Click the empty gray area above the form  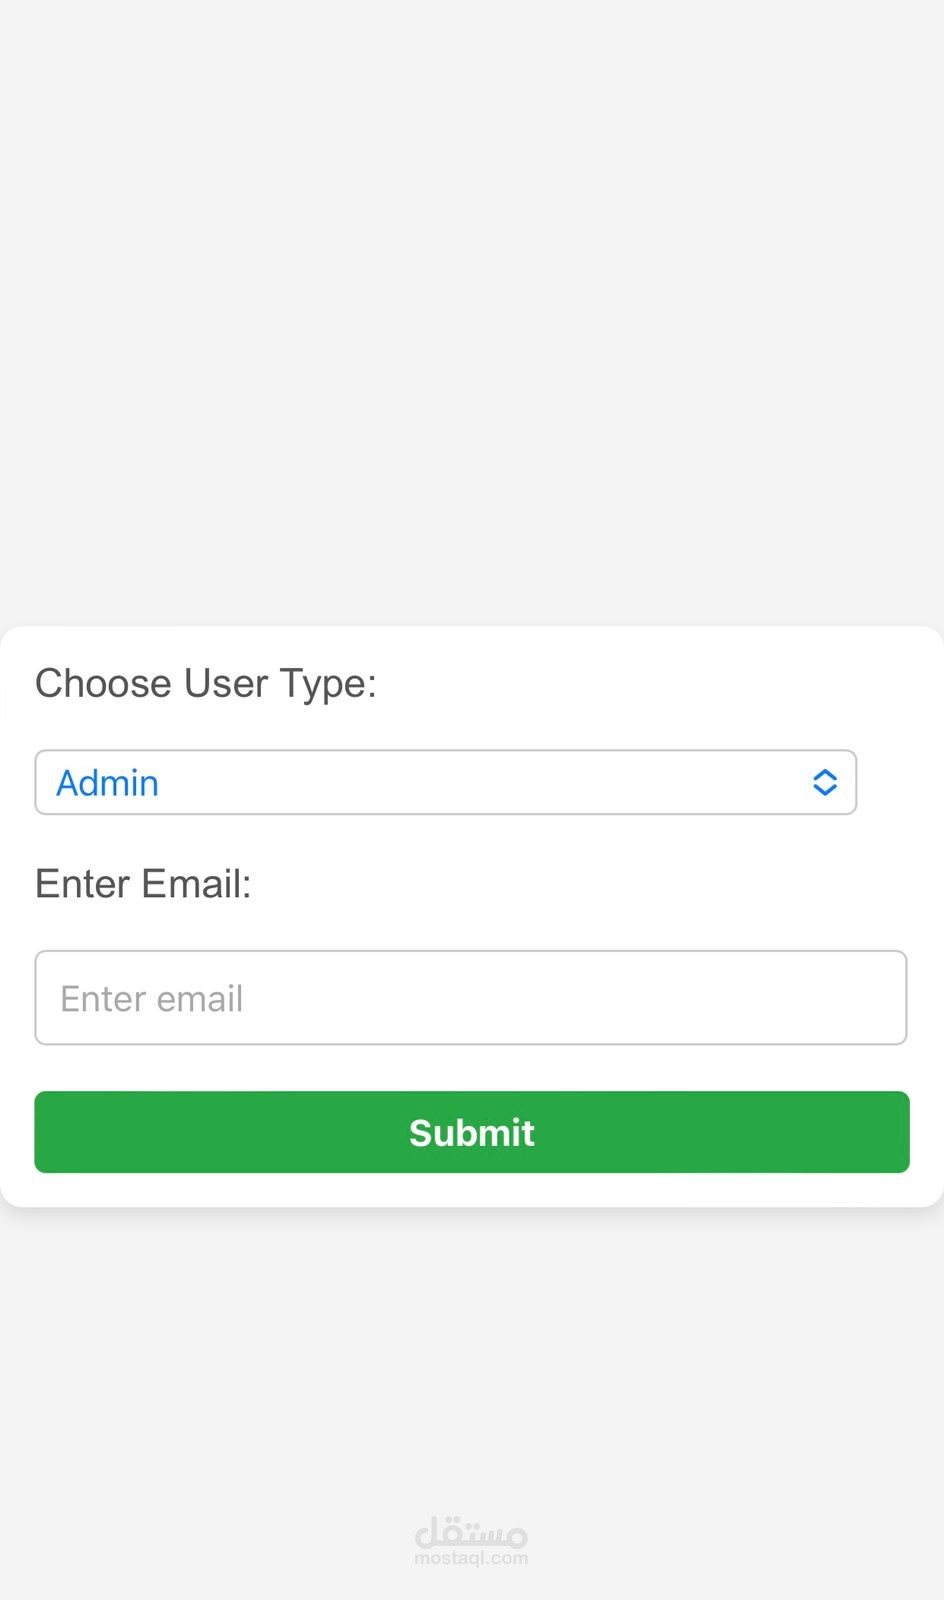point(472,300)
